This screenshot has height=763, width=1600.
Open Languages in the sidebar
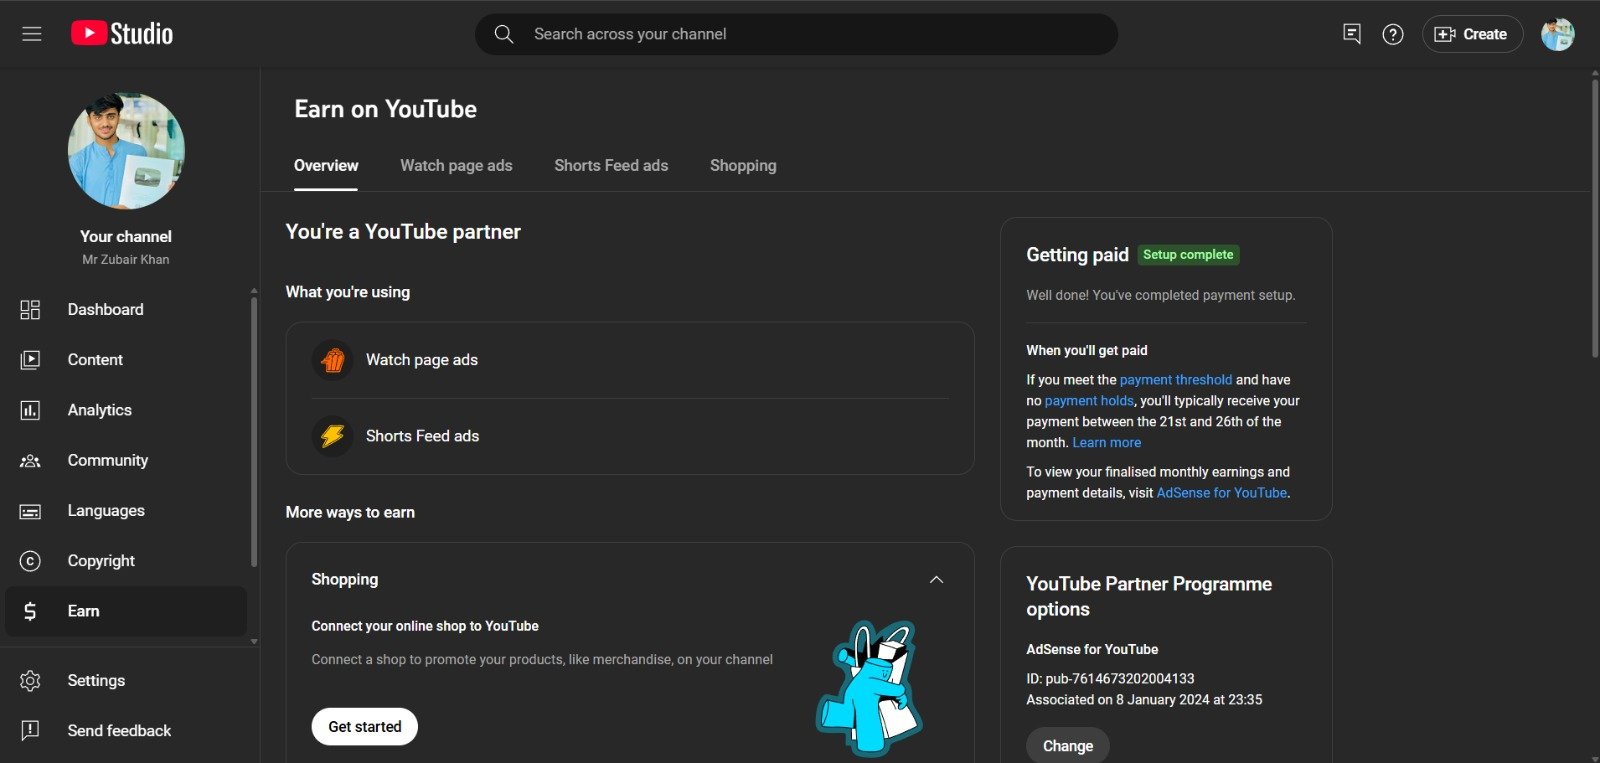click(126, 511)
